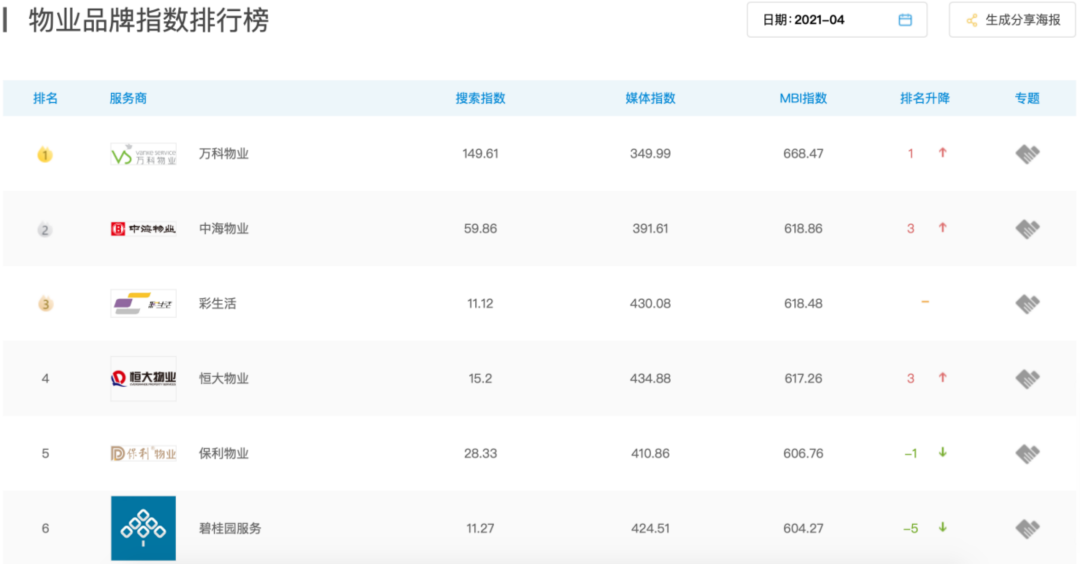The width and height of the screenshot is (1080, 564).
Task: Select the 彩生活 company name
Action: pos(217,304)
